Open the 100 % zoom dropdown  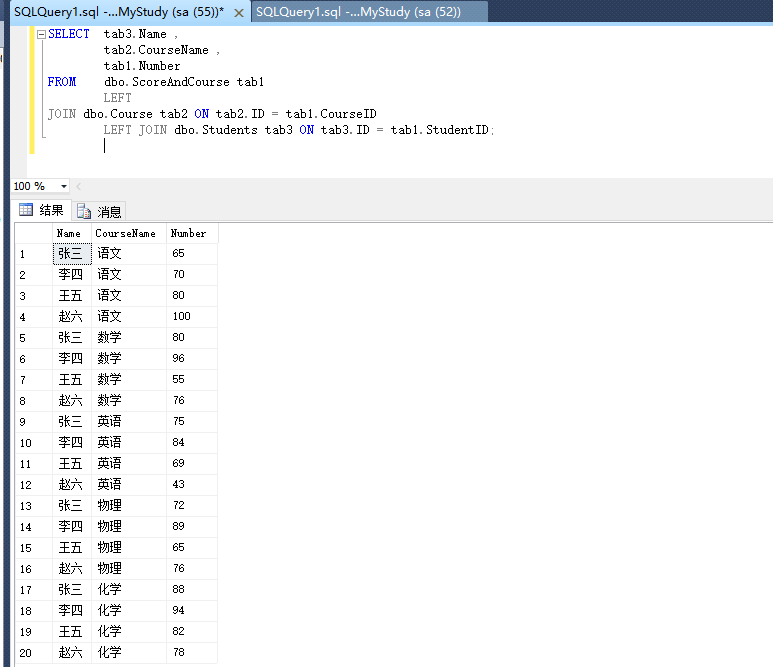pyautogui.click(x=64, y=186)
